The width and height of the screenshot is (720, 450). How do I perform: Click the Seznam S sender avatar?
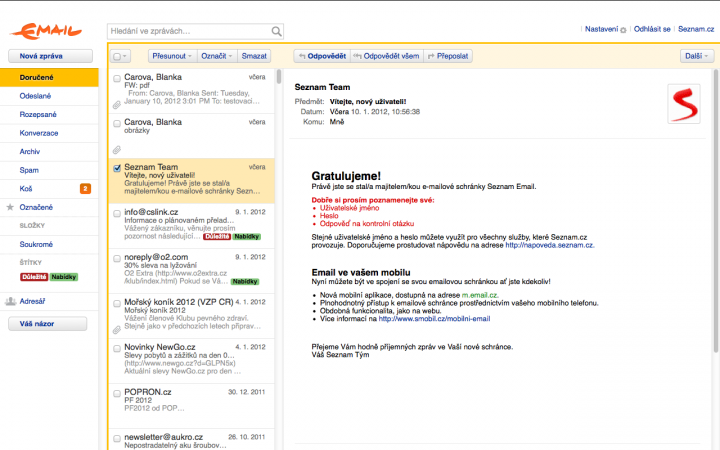[684, 104]
